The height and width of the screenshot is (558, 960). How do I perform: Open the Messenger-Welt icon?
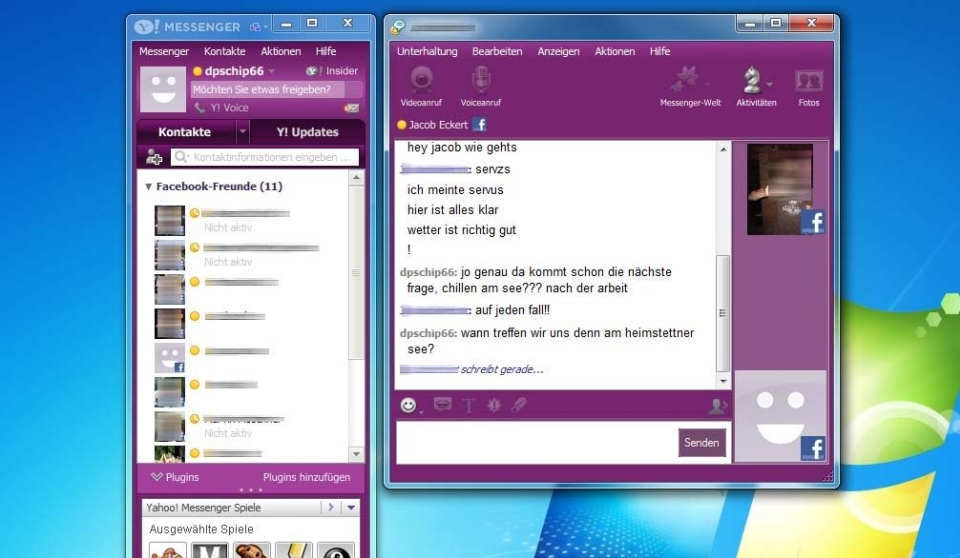click(689, 80)
